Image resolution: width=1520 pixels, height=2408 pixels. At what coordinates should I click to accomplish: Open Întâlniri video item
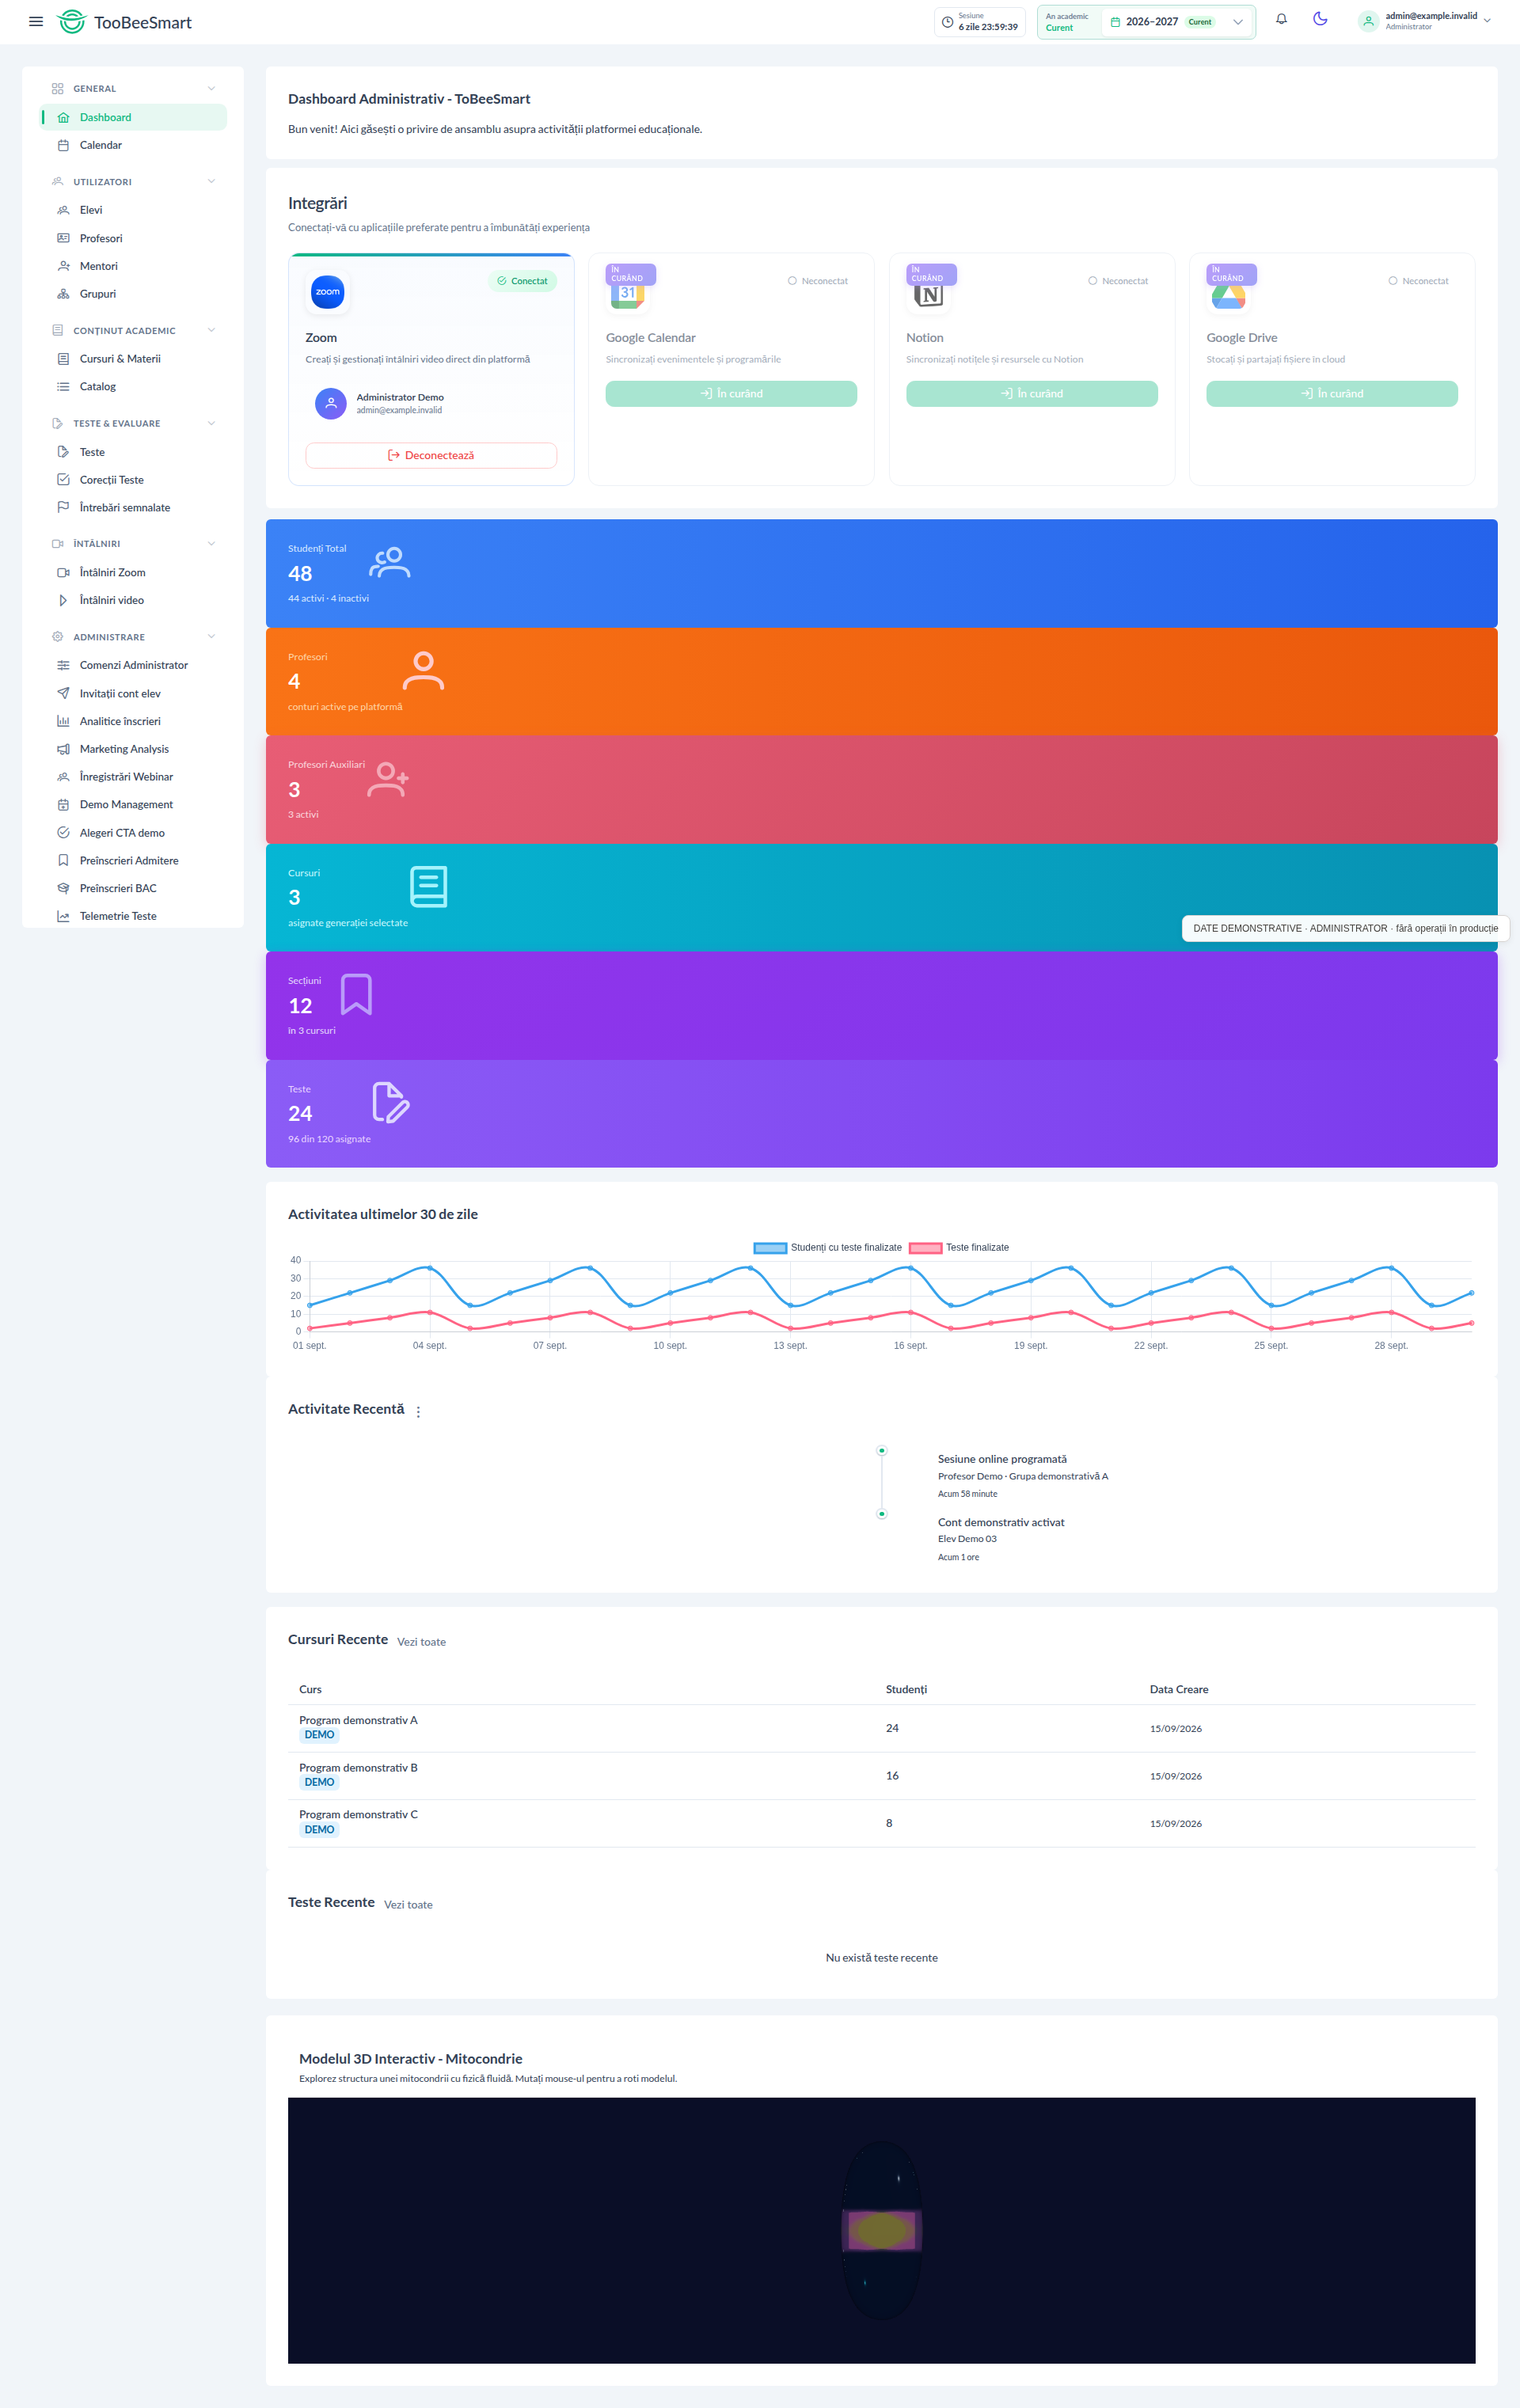[x=133, y=600]
